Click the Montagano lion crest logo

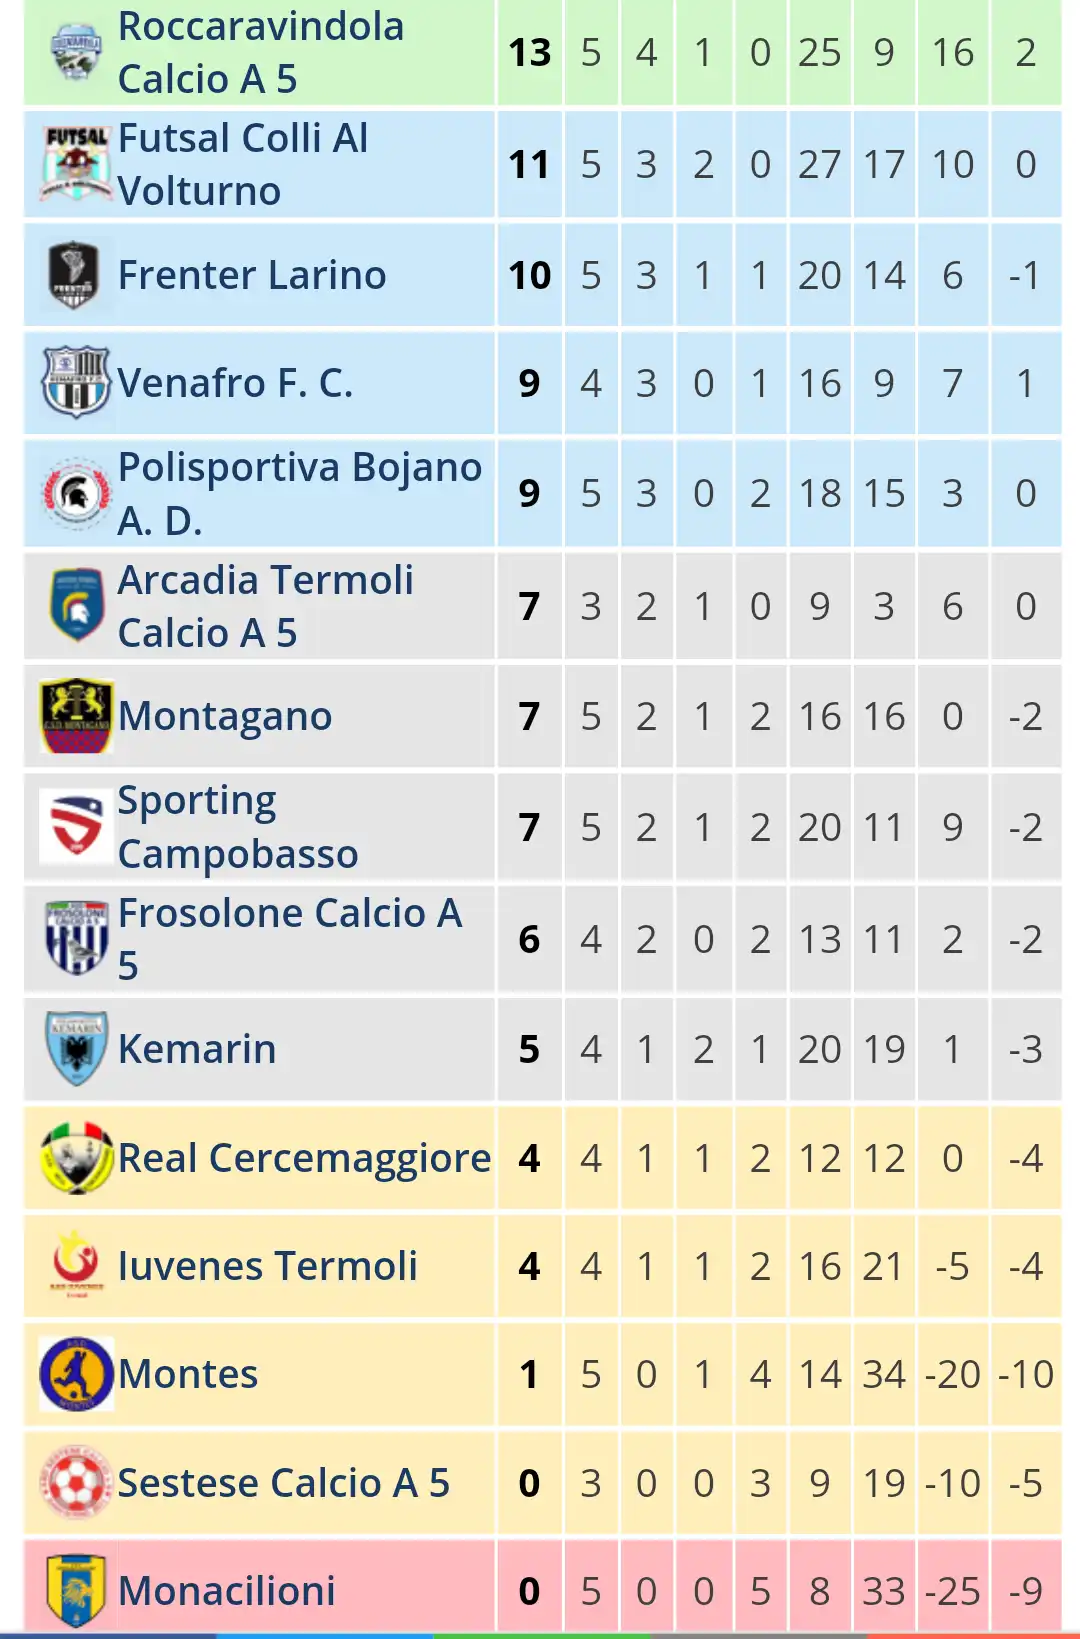click(x=76, y=716)
